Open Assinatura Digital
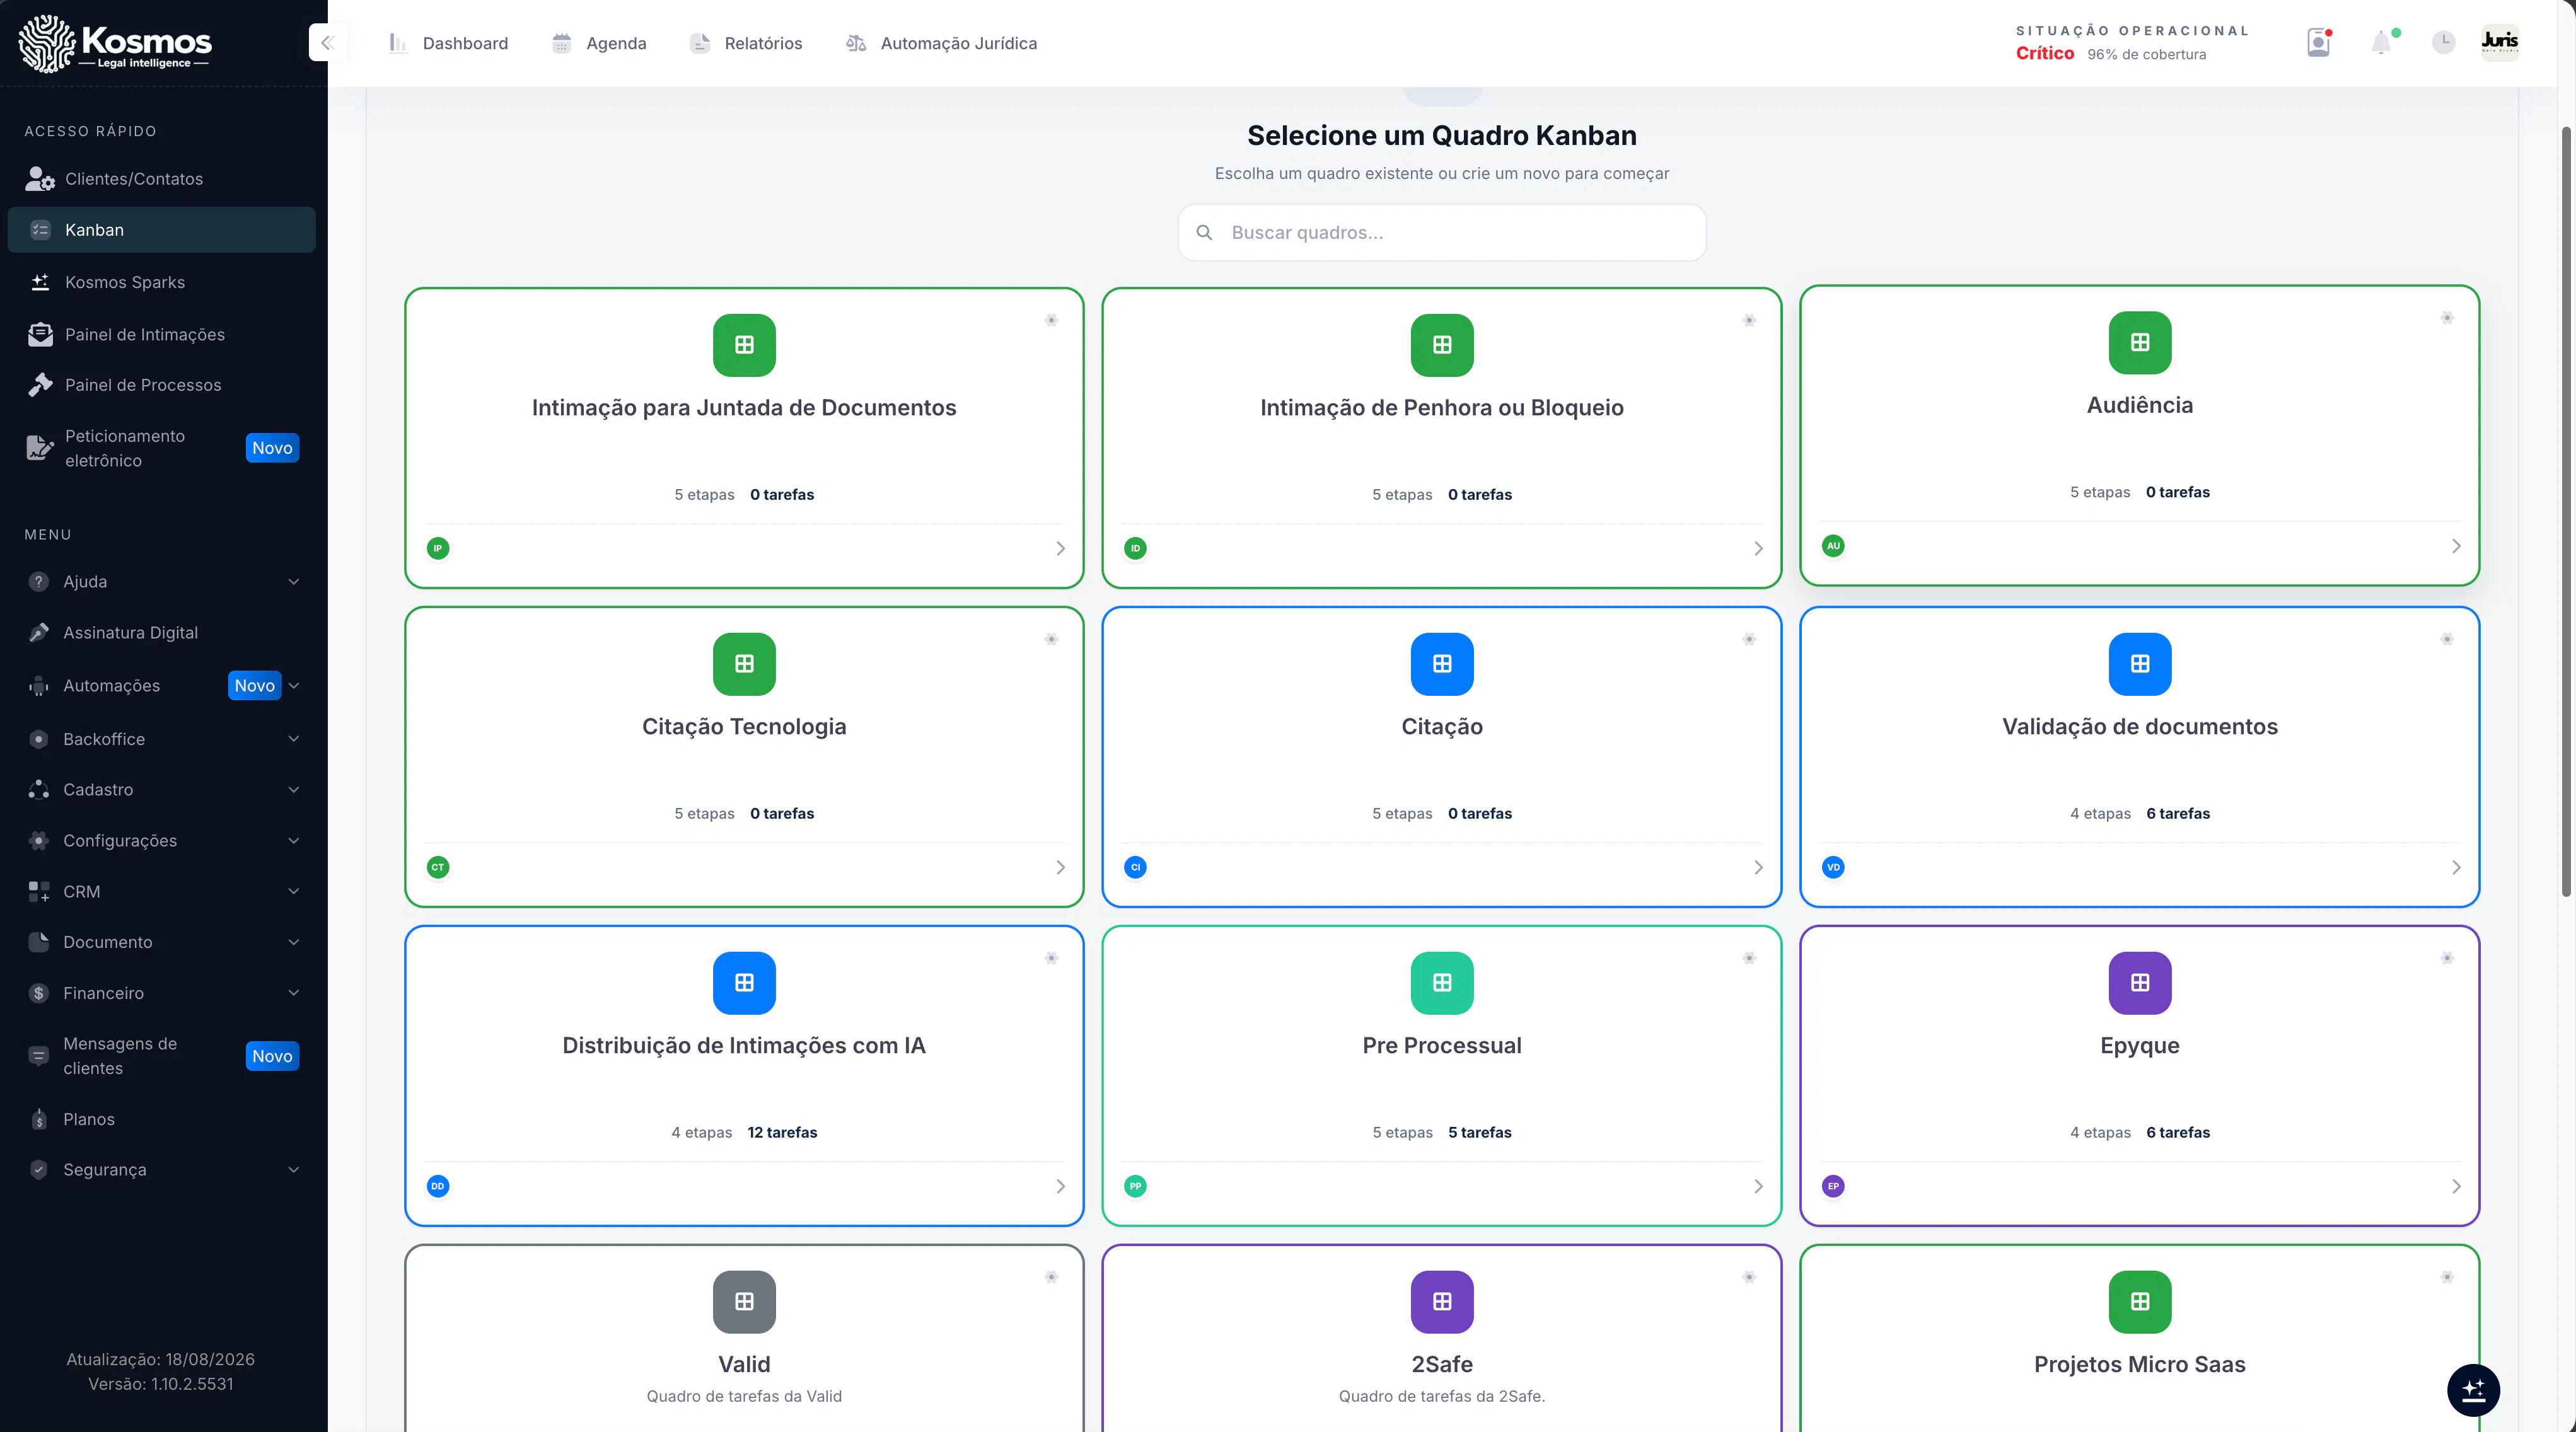Image resolution: width=2576 pixels, height=1432 pixels. point(162,633)
